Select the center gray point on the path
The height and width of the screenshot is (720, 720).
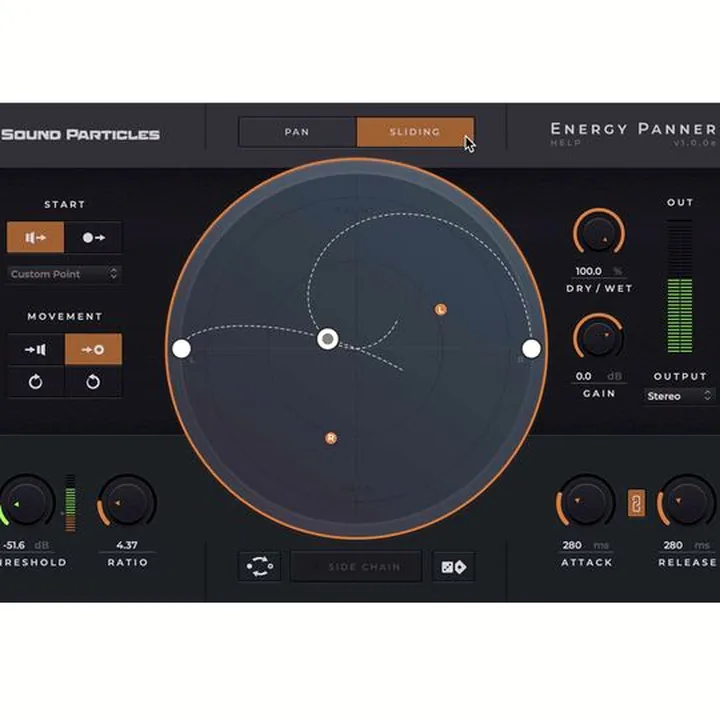328,339
